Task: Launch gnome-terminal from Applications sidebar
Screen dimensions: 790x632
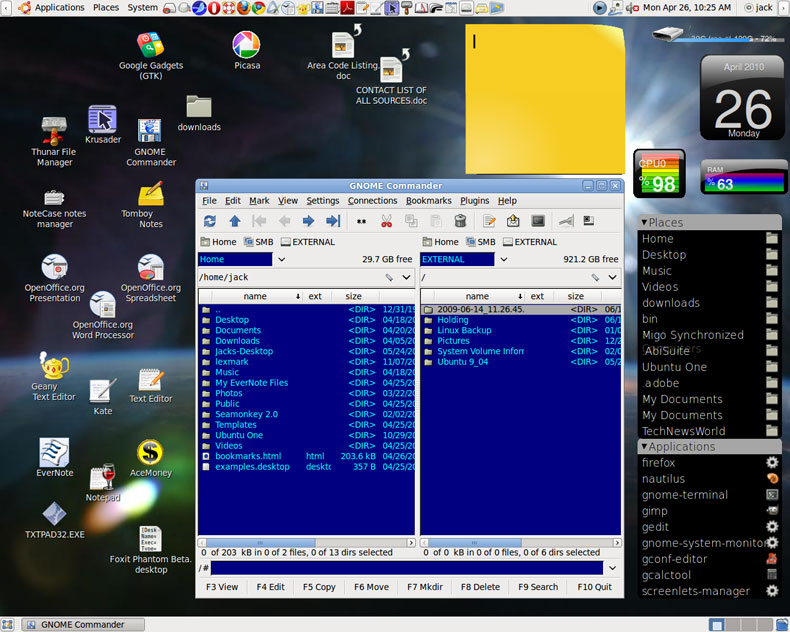Action: point(709,495)
